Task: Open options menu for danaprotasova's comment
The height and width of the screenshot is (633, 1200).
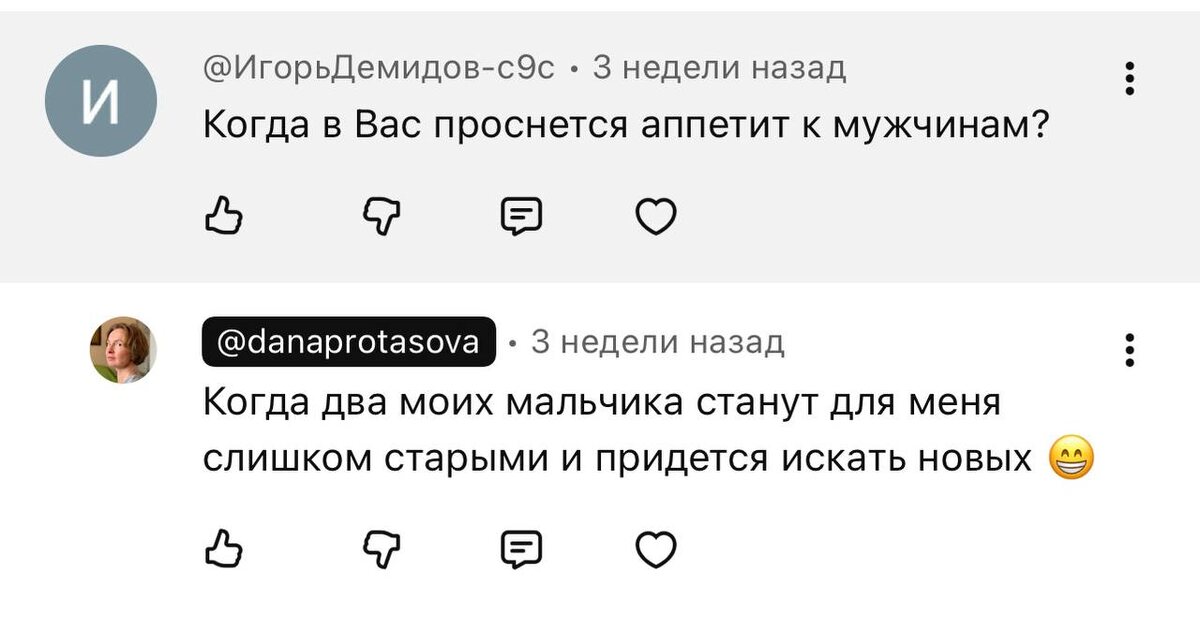Action: click(x=1129, y=350)
